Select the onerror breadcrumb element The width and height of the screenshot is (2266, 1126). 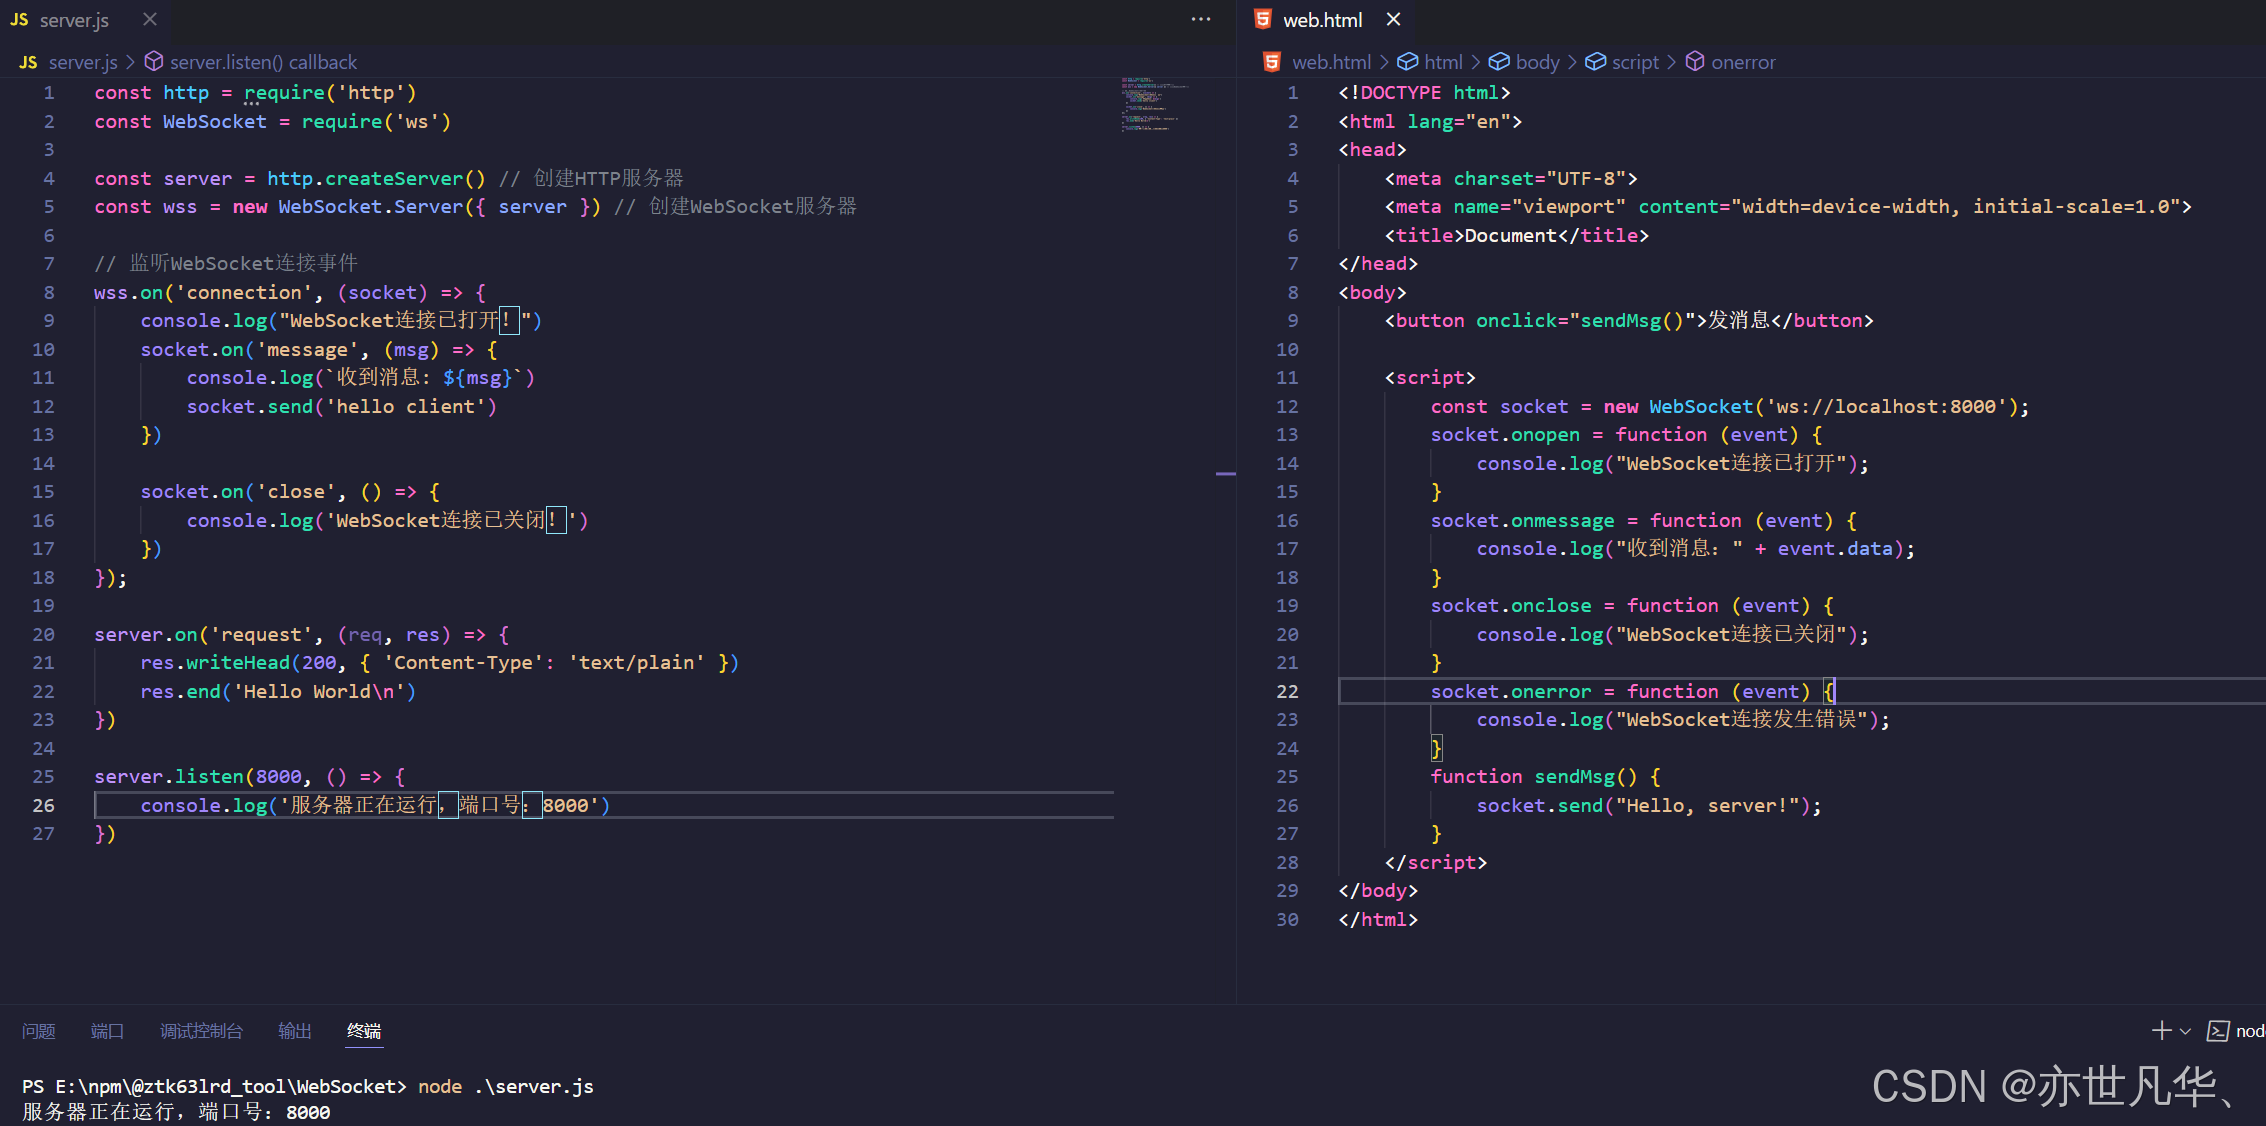(1743, 62)
